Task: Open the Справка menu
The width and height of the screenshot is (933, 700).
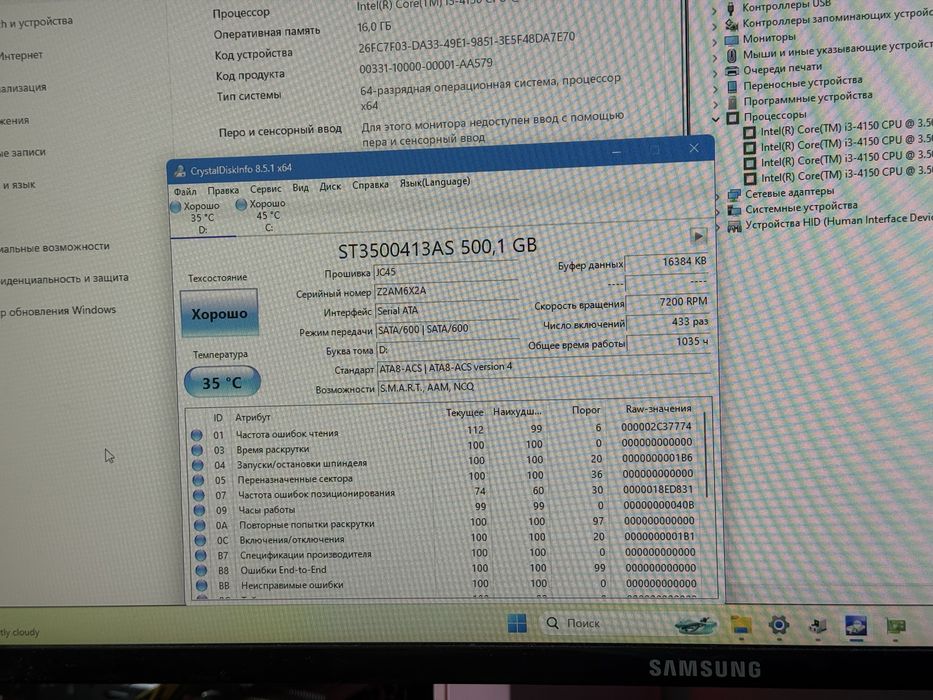Action: (x=370, y=185)
